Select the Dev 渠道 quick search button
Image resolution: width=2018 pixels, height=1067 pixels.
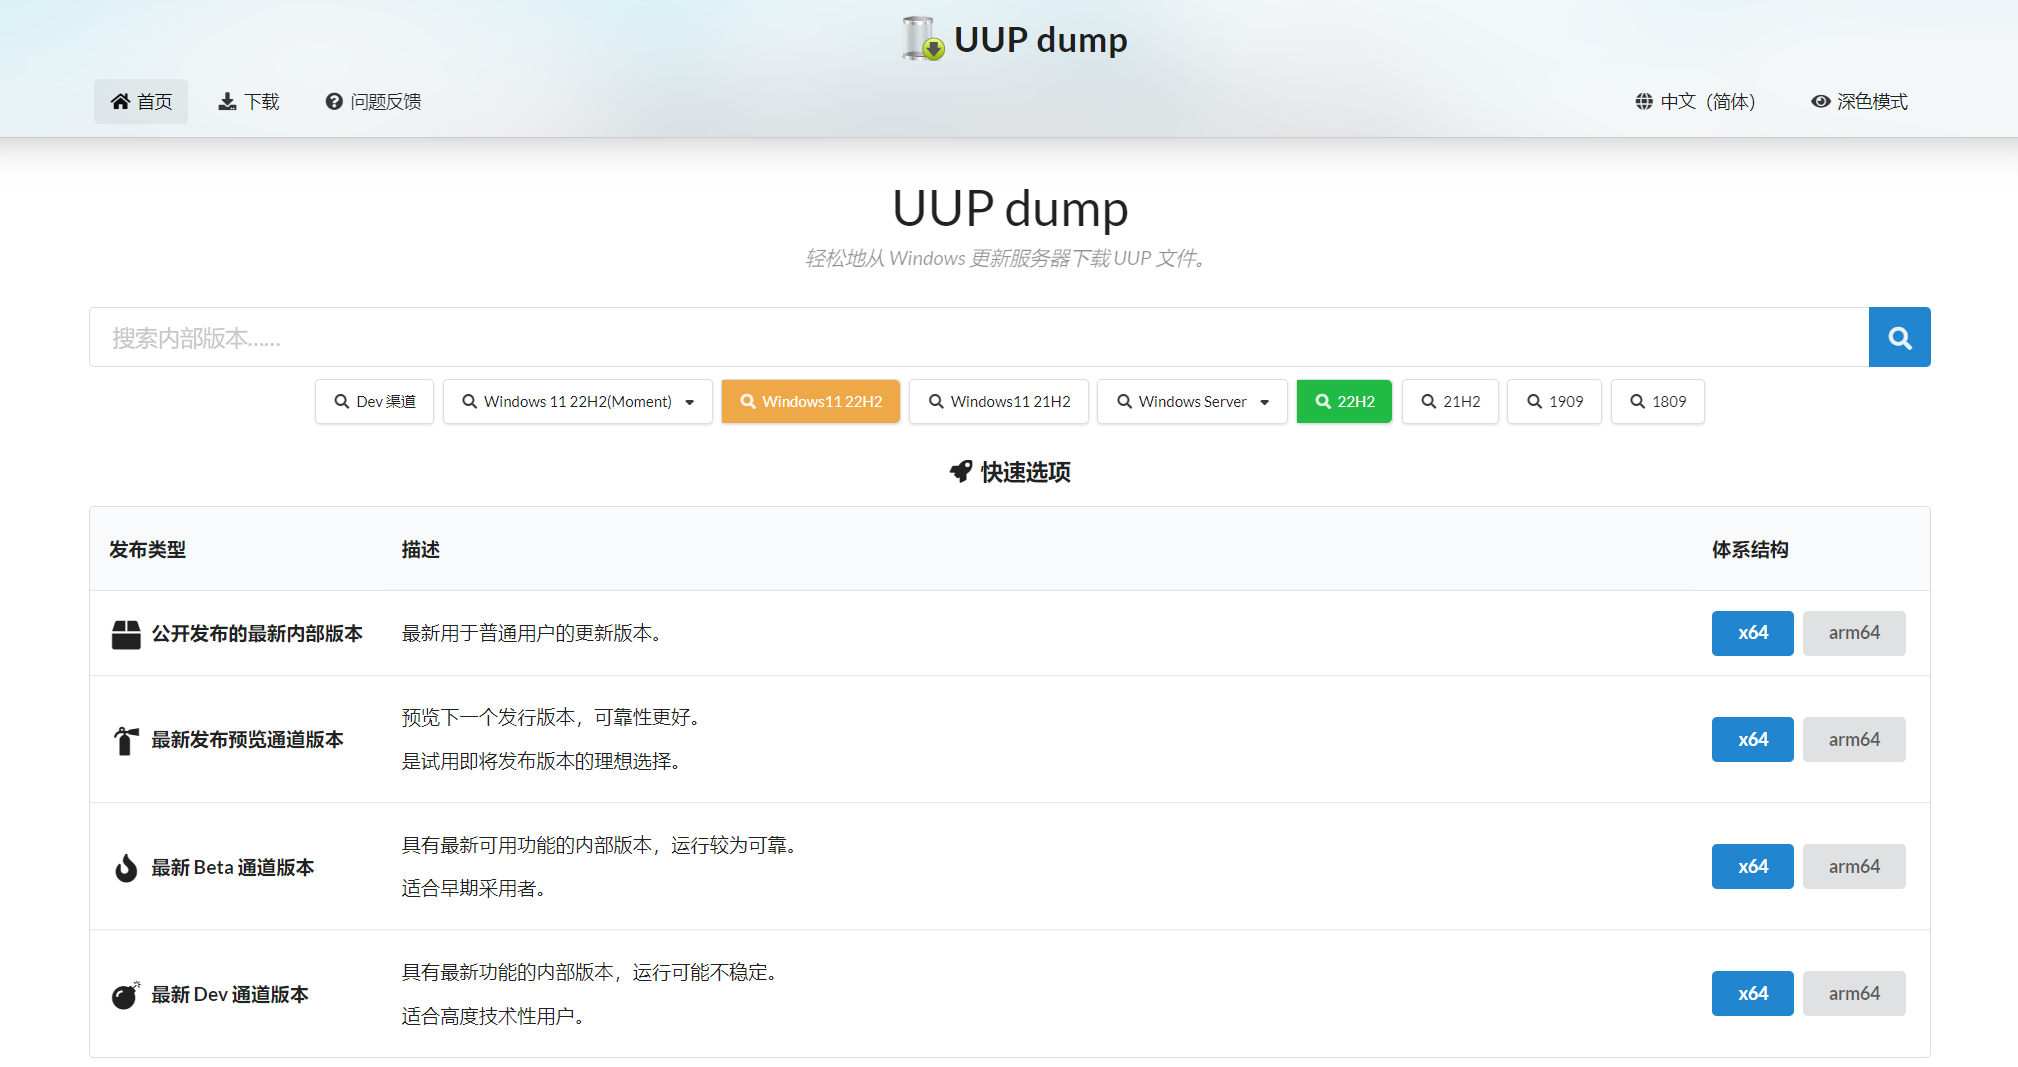374,401
